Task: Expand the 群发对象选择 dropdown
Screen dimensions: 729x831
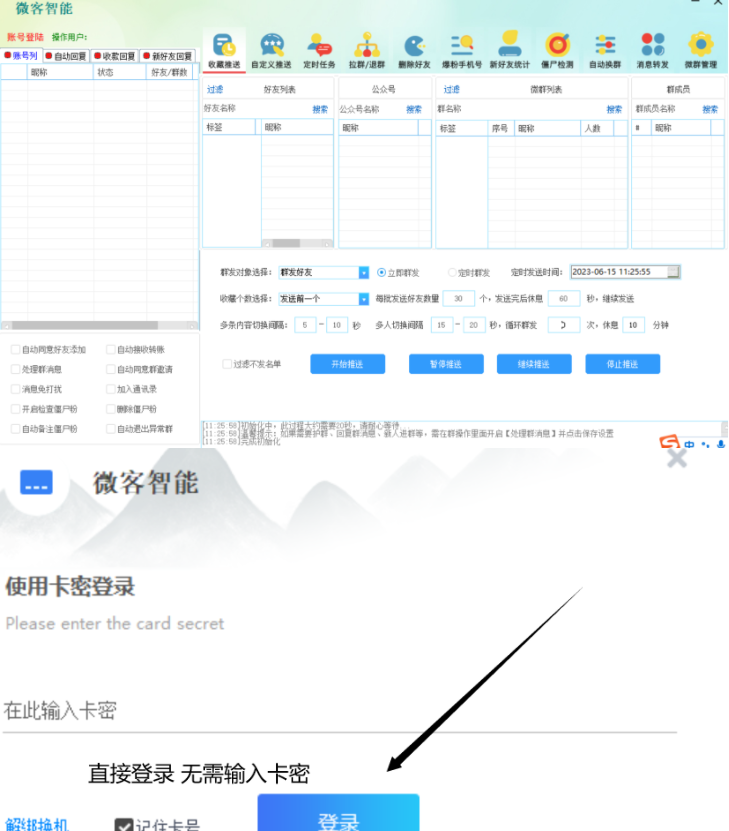Action: click(x=364, y=272)
